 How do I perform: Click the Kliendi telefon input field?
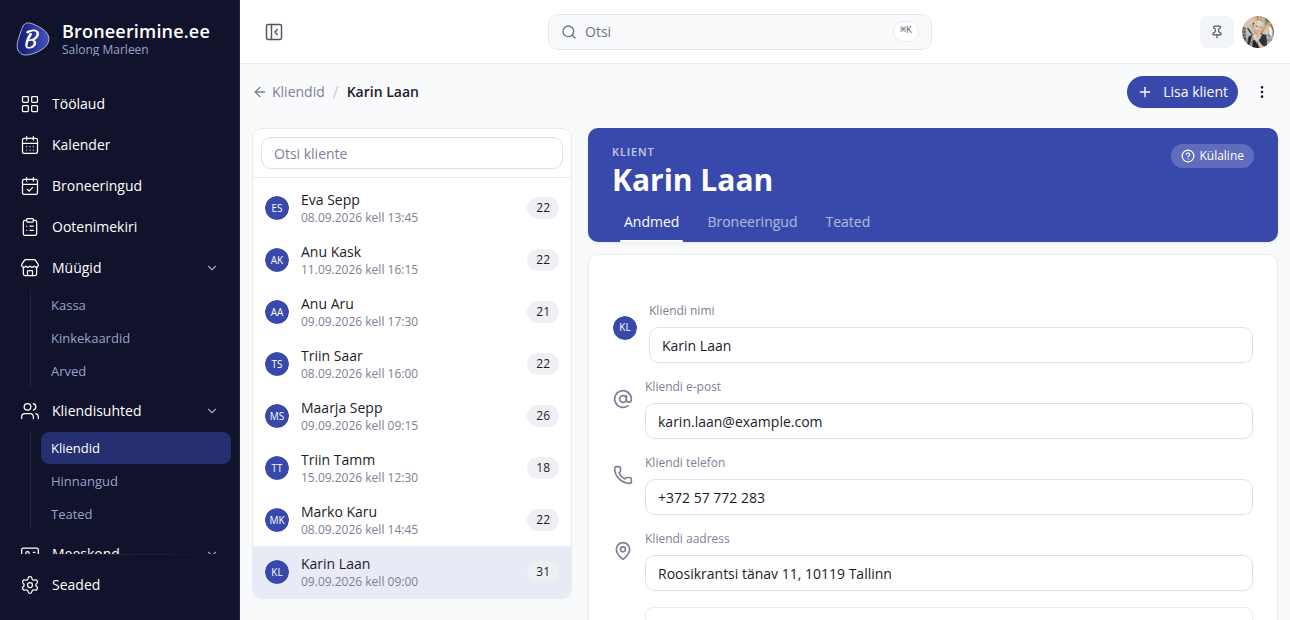point(949,498)
